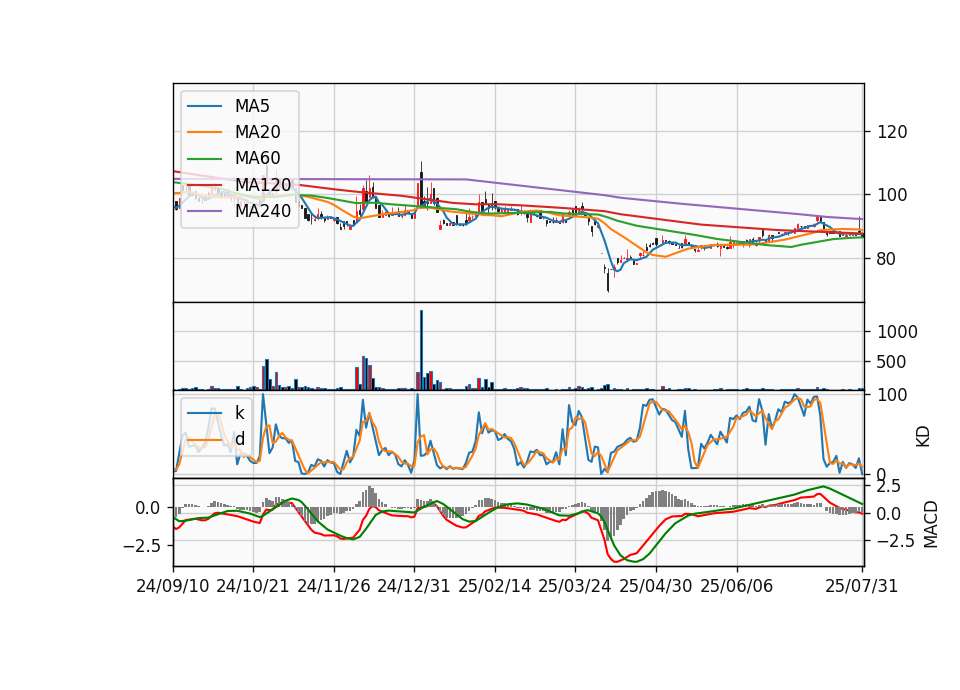Screen dimensions: 960x690
Task: Click the MACD axis title
Action: (931, 524)
